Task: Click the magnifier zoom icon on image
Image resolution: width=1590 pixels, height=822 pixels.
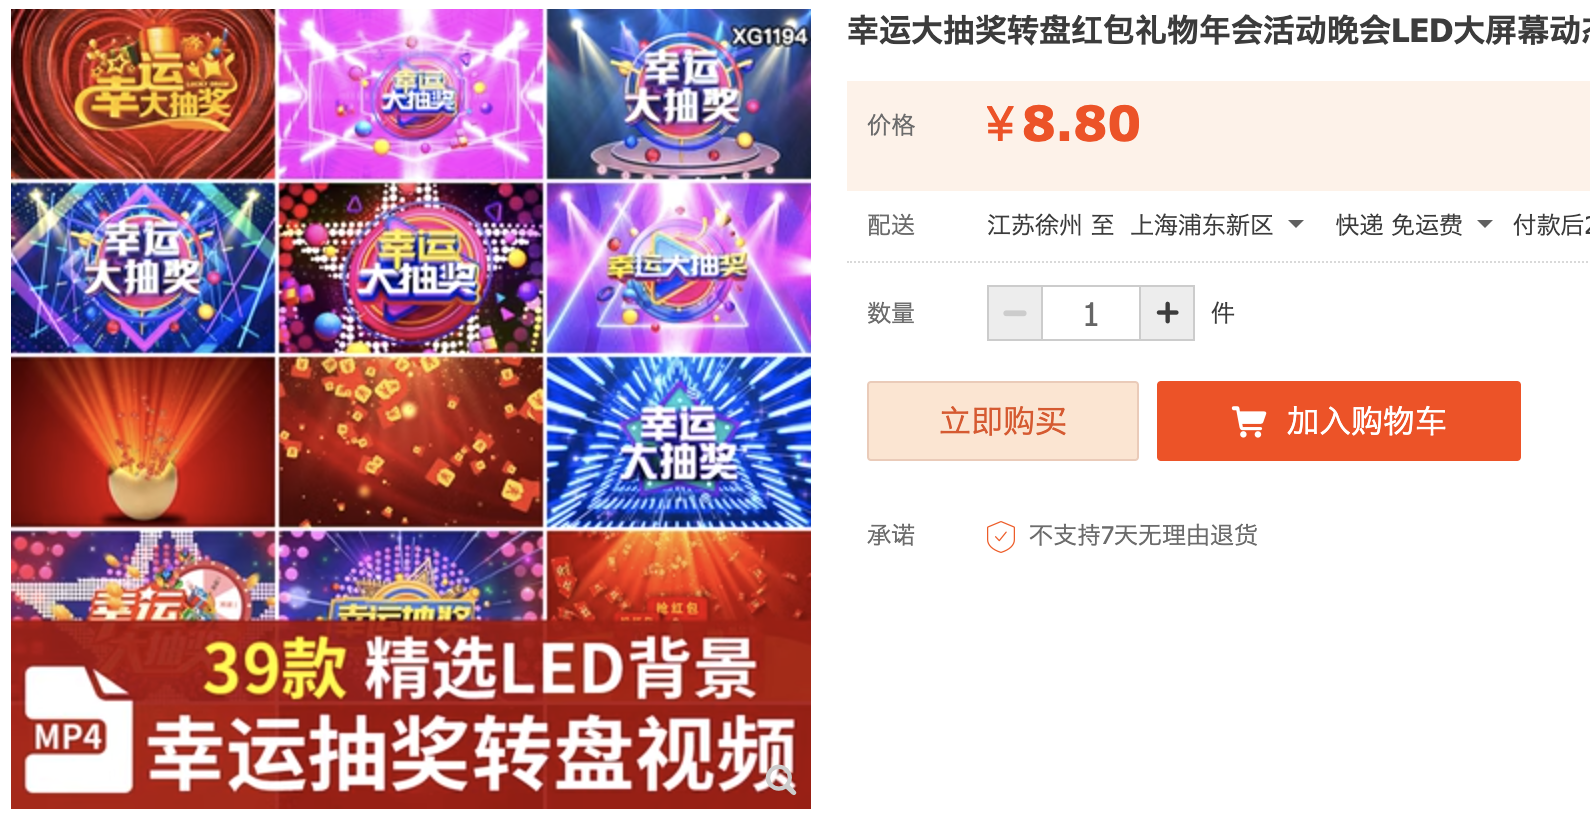Action: (x=780, y=779)
